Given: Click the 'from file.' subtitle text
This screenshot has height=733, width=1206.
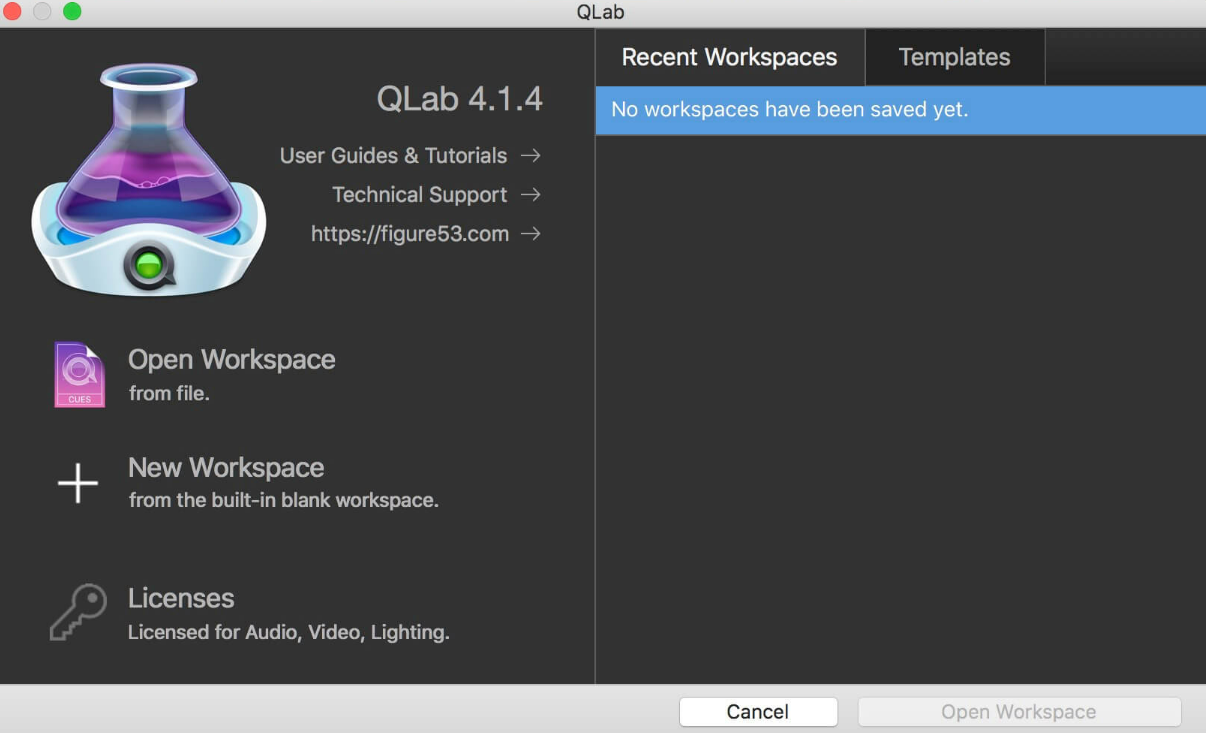Looking at the screenshot, I should 169,394.
